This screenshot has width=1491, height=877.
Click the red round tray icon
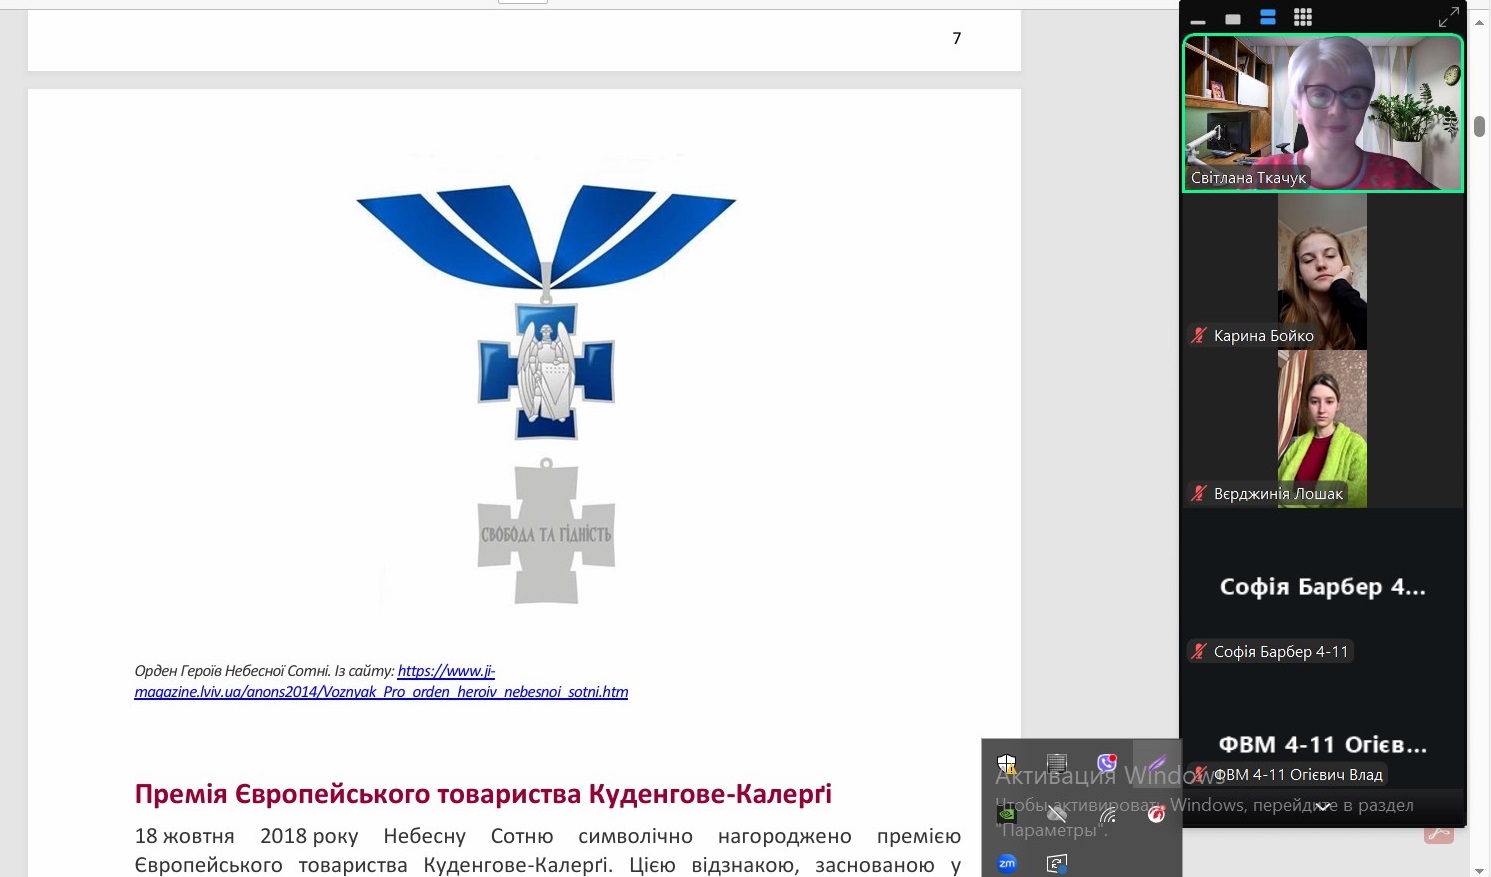(1156, 814)
